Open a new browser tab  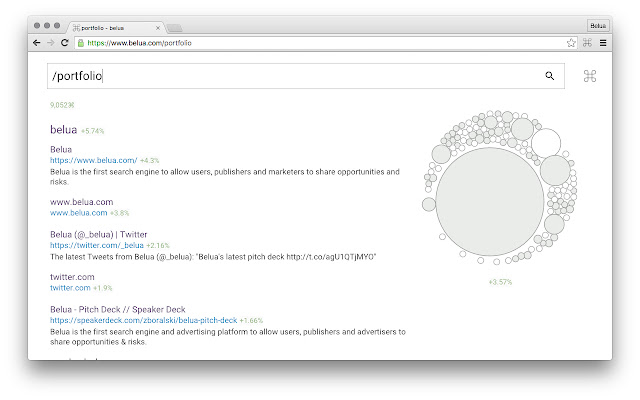174,26
